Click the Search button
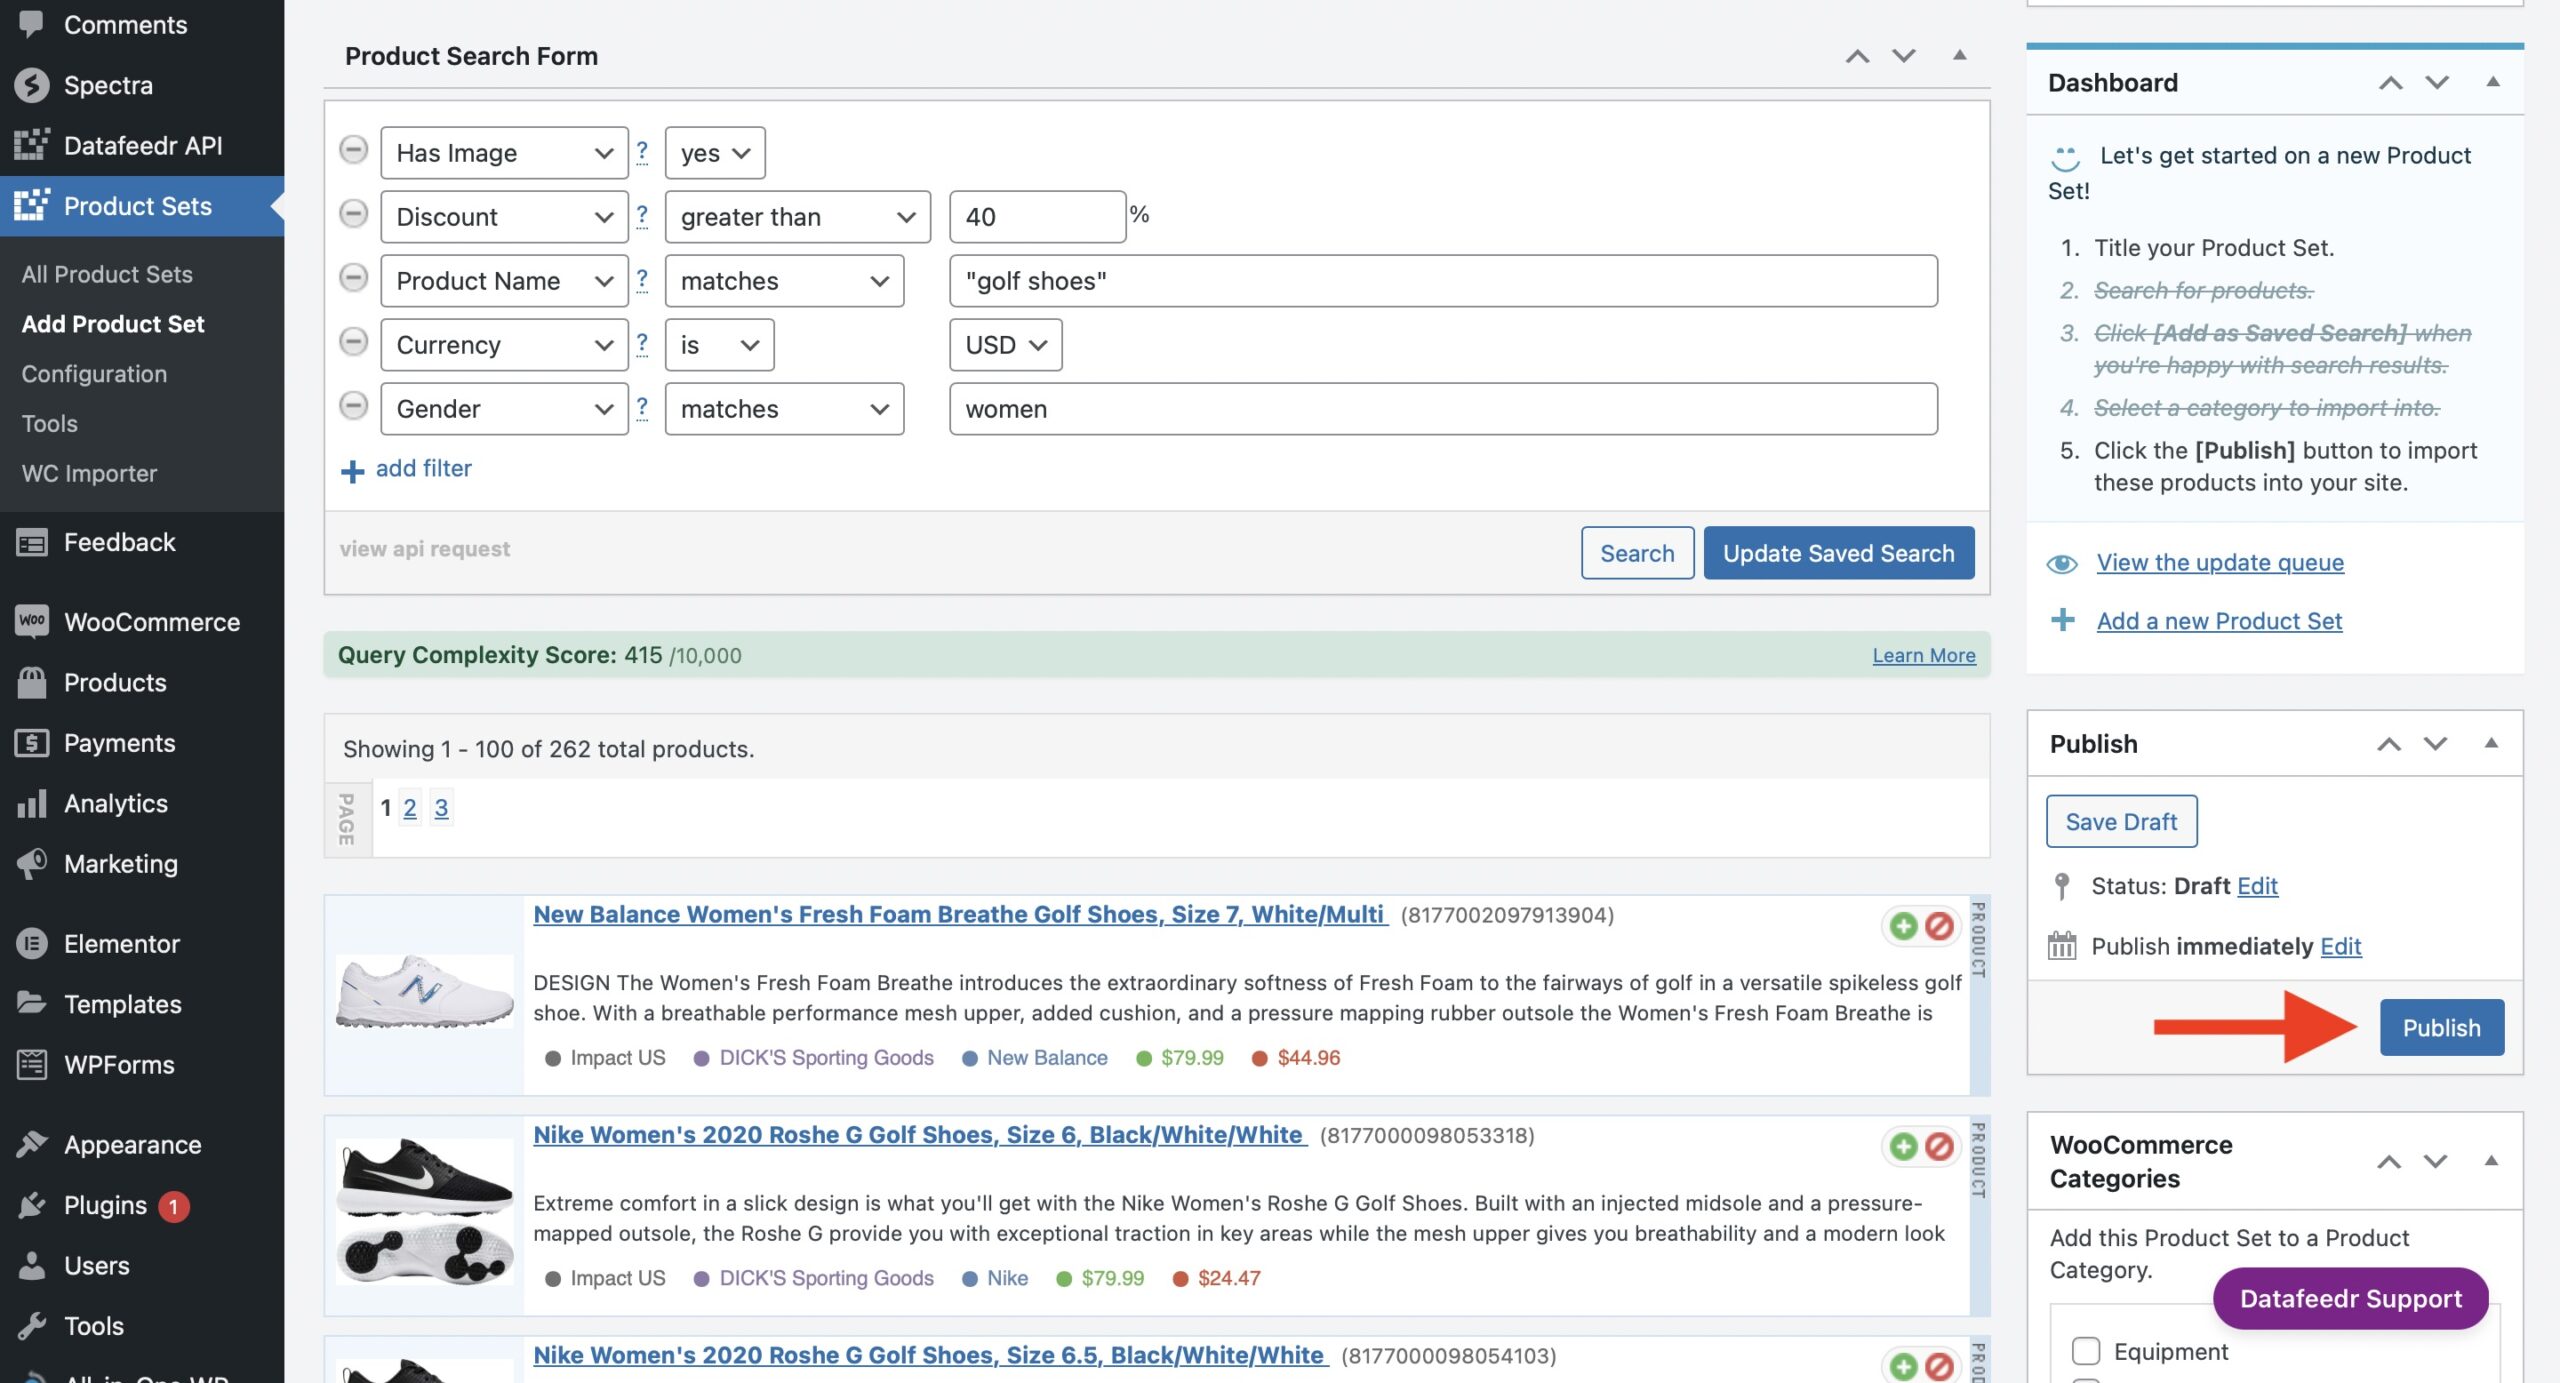 tap(1637, 553)
